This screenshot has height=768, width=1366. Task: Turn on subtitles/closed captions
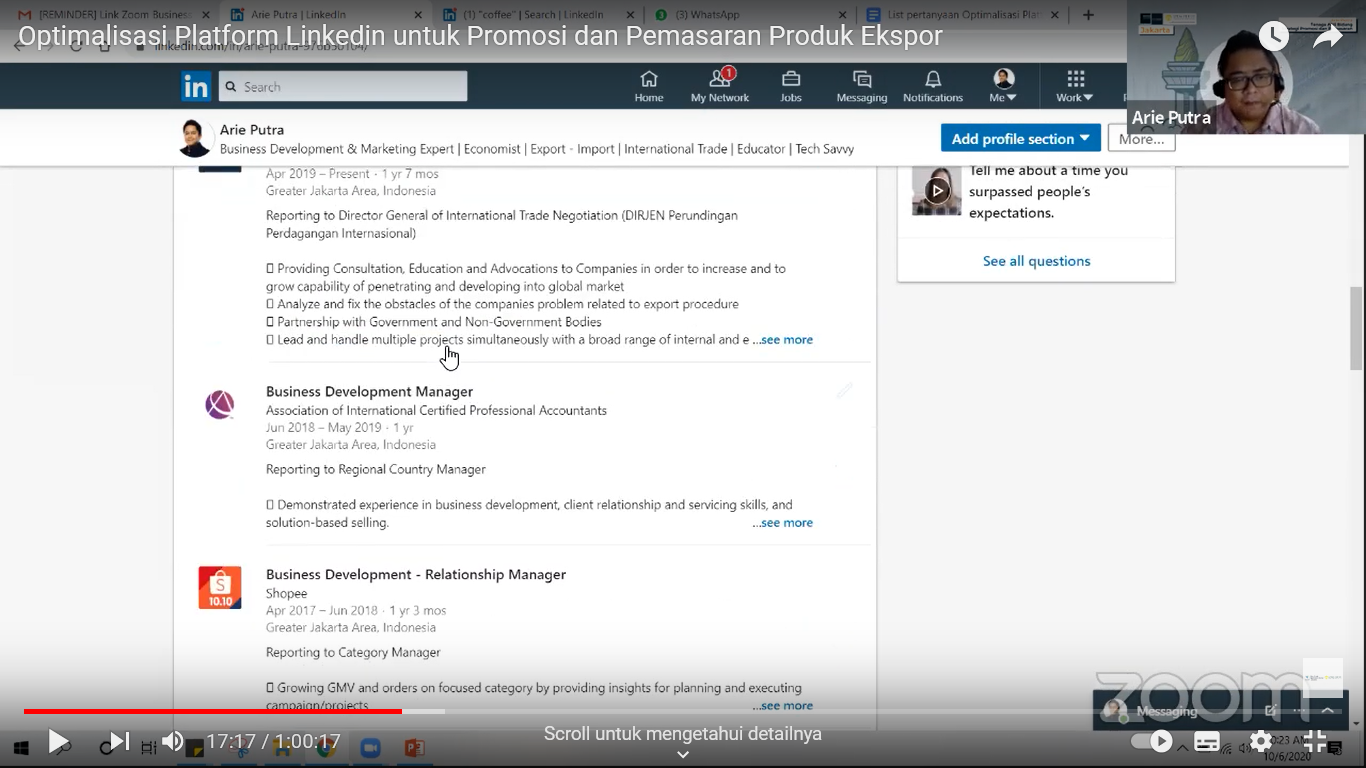[x=1207, y=741]
